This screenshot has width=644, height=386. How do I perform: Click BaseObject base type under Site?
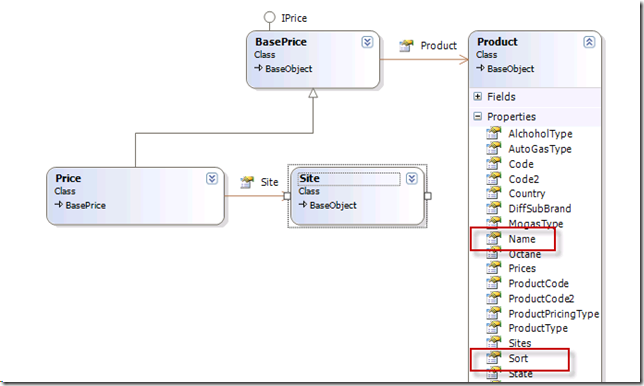(333, 205)
